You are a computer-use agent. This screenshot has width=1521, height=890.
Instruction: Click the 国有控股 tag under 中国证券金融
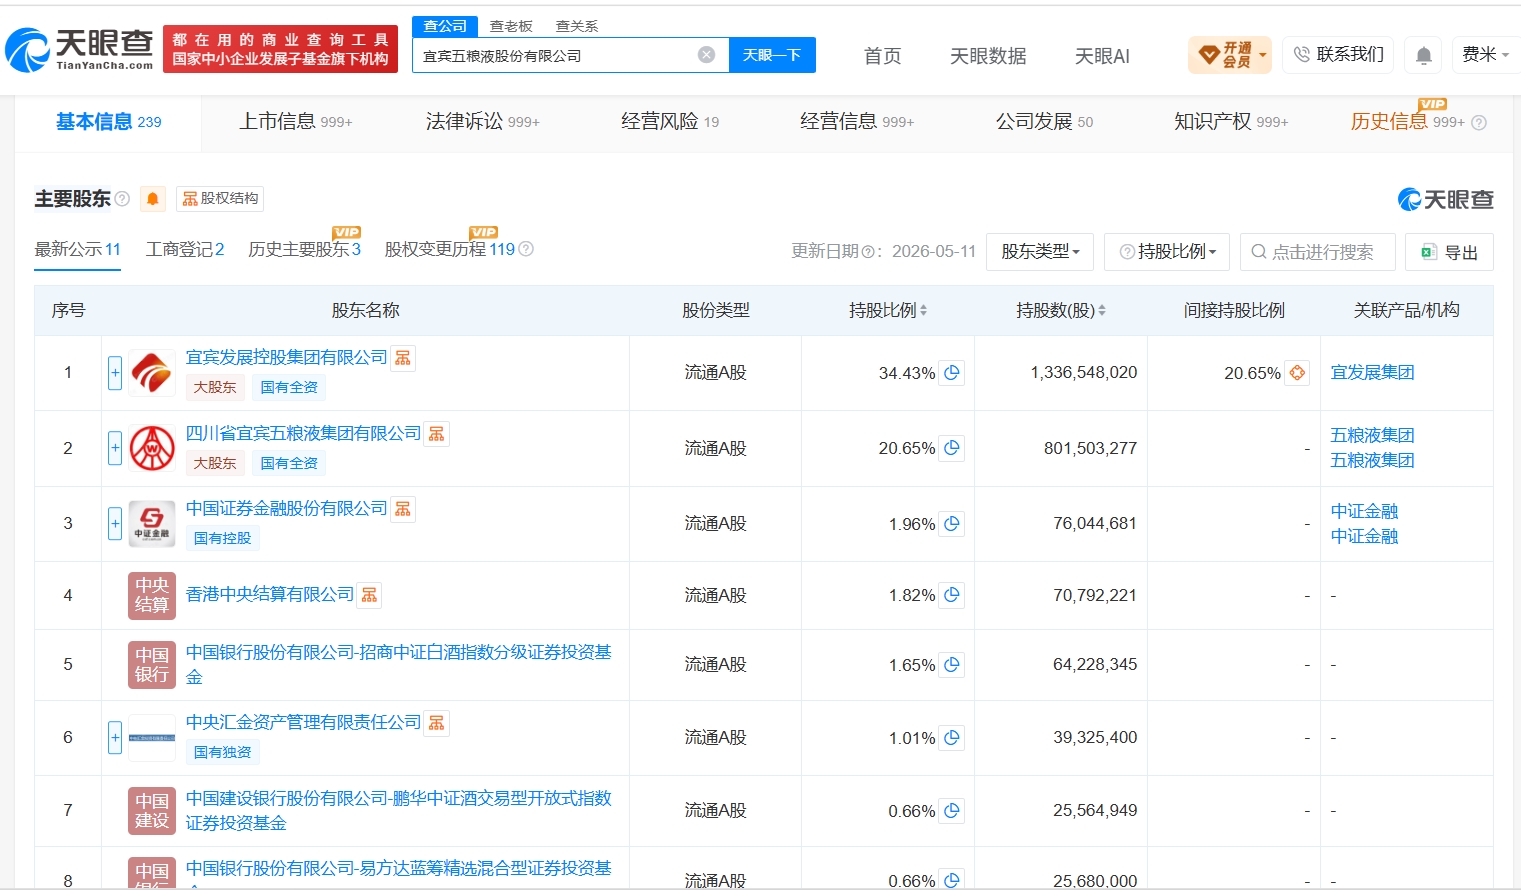coord(222,538)
